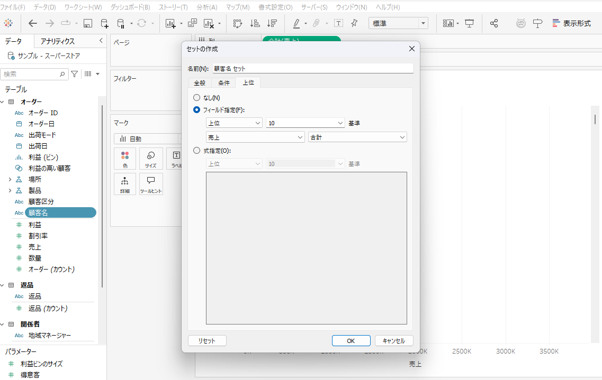
Task: Toggle mark labels with the T icon
Action: 338,23
